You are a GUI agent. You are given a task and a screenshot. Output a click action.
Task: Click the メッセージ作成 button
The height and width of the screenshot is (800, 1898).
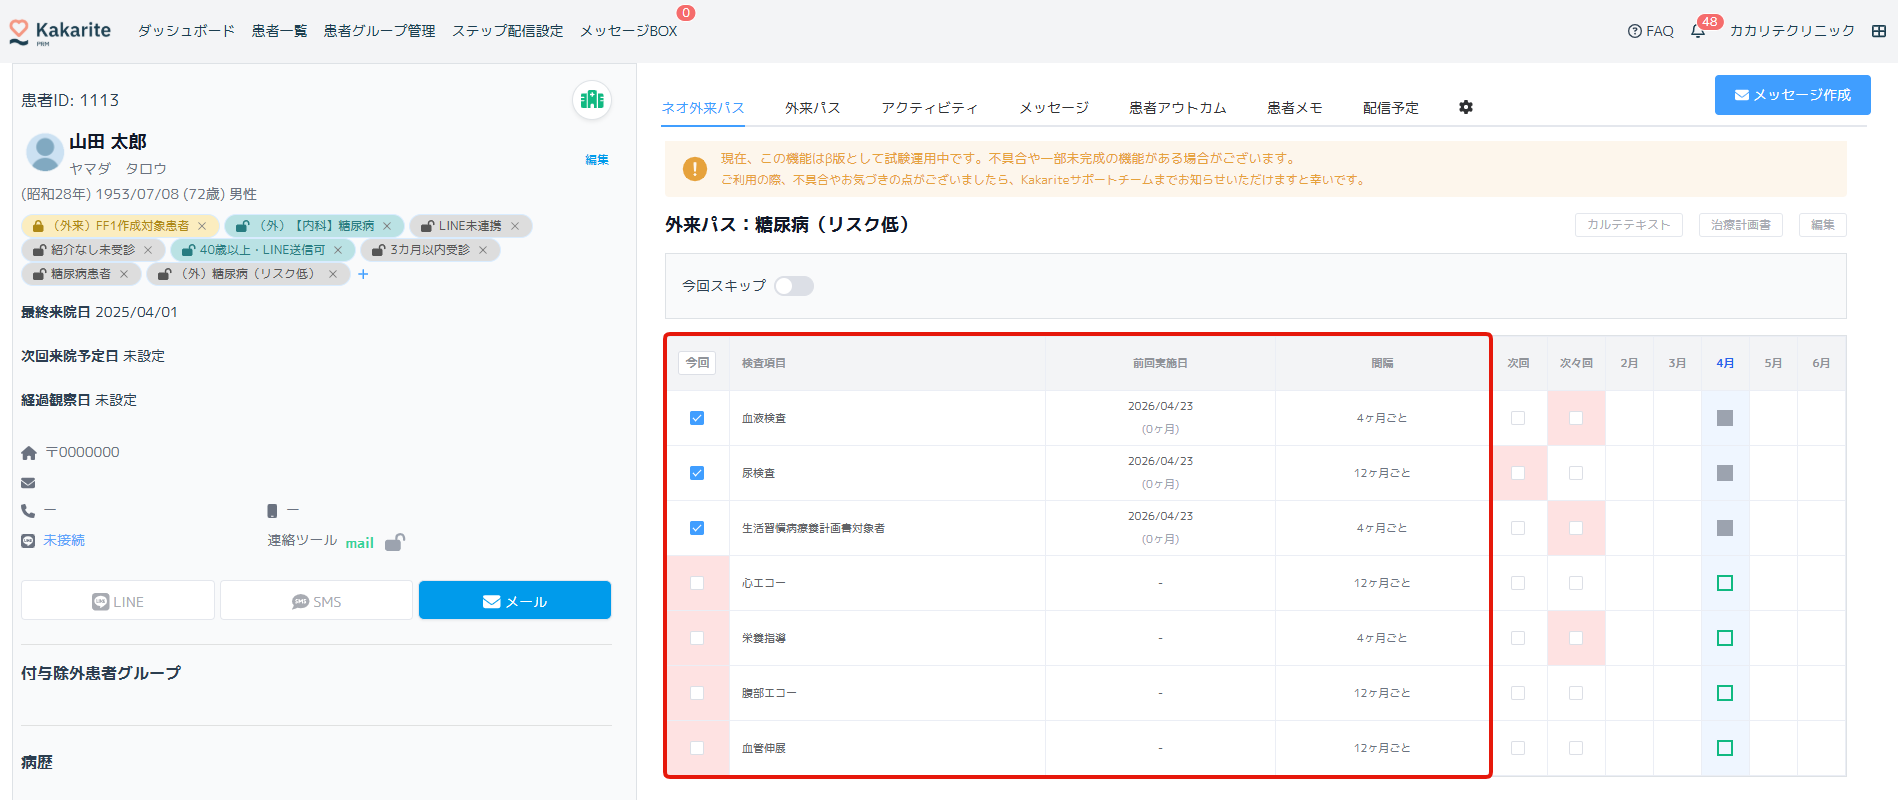tap(1792, 95)
